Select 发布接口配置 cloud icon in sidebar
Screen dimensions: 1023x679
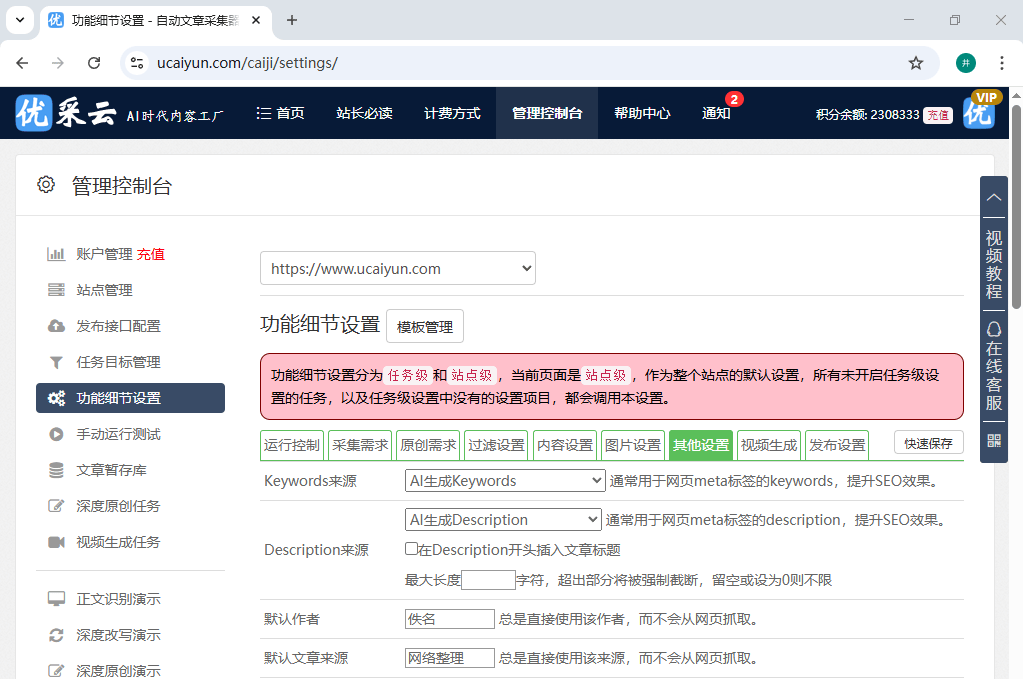(x=57, y=325)
